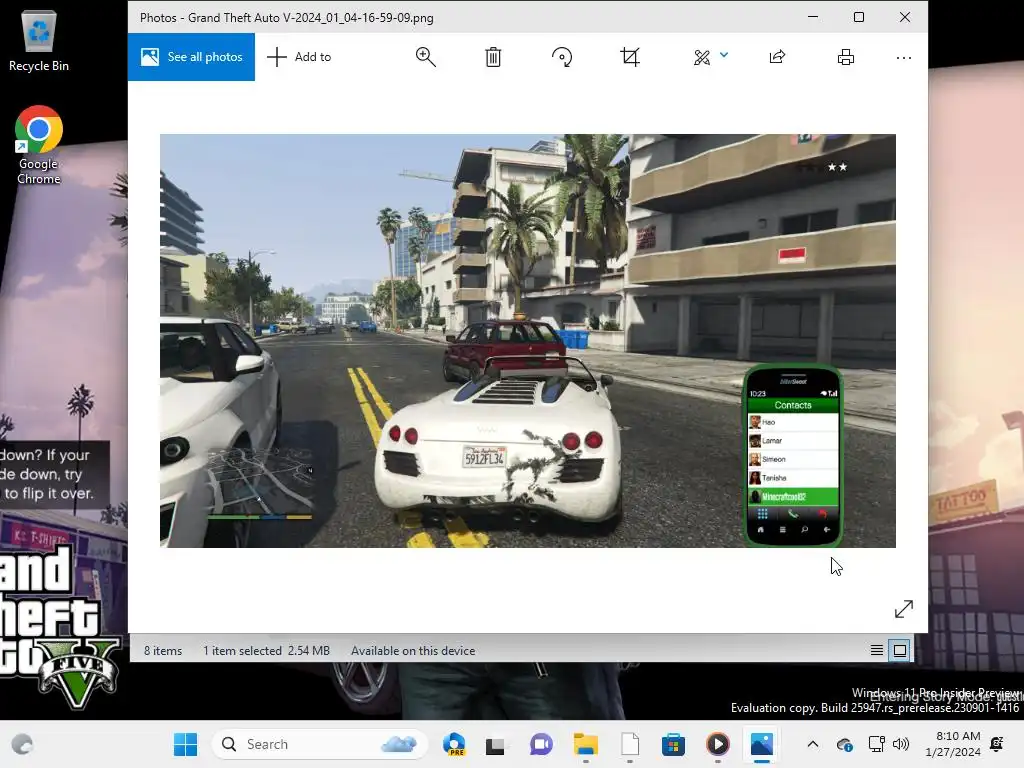Open the Crop tool
The width and height of the screenshot is (1024, 768).
(x=630, y=57)
